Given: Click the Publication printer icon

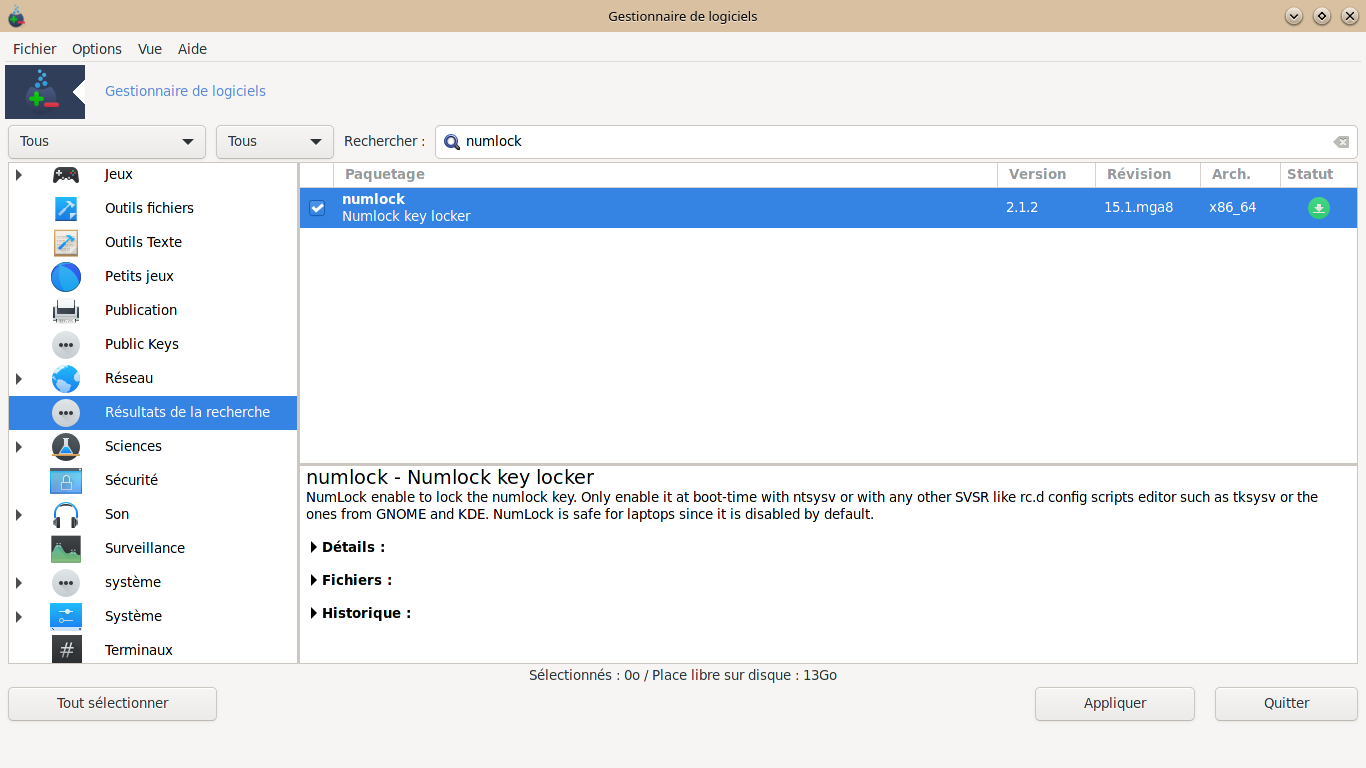Looking at the screenshot, I should click(66, 311).
